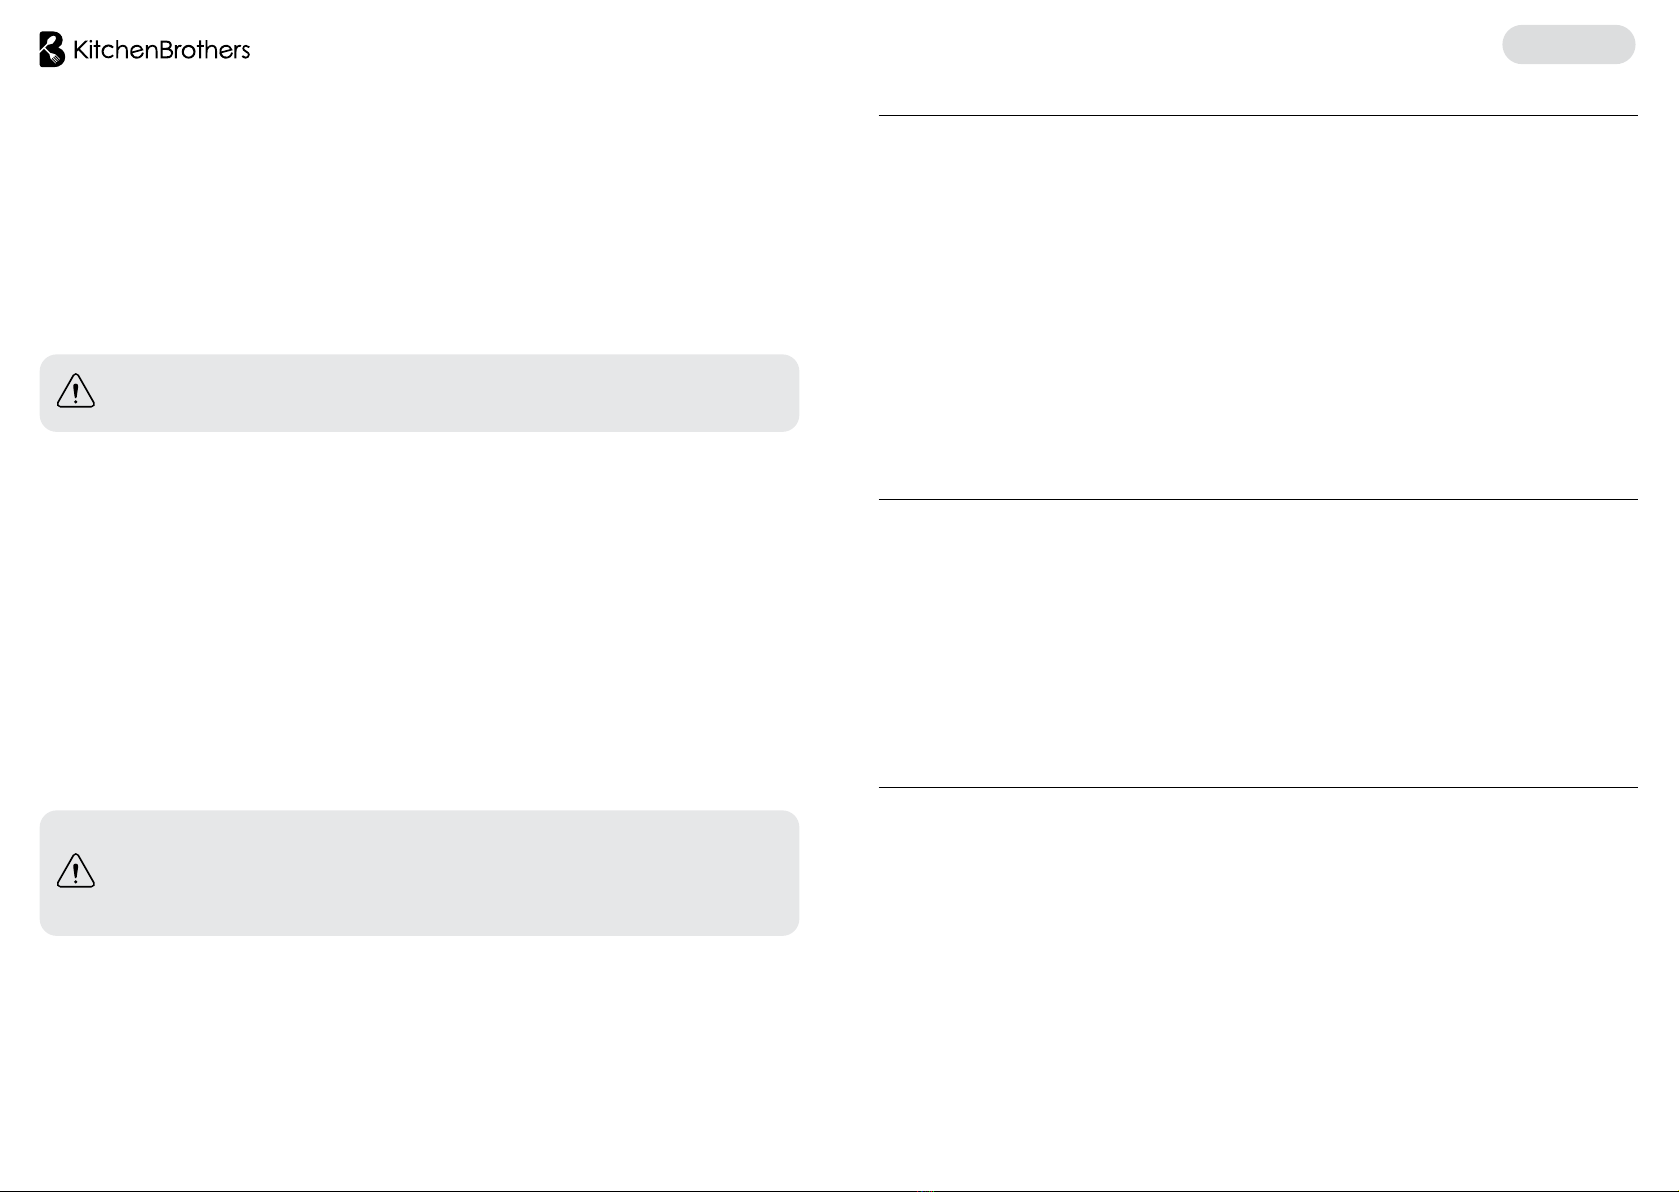The width and height of the screenshot is (1679, 1192).
Task: Click the KitchenBrothers logo emblem
Action: click(x=52, y=49)
